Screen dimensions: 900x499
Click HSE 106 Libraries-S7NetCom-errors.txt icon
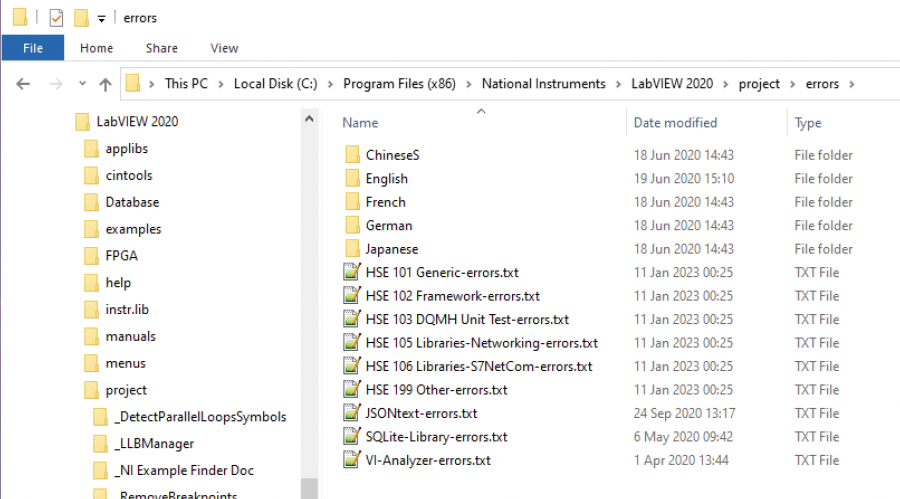click(x=352, y=366)
